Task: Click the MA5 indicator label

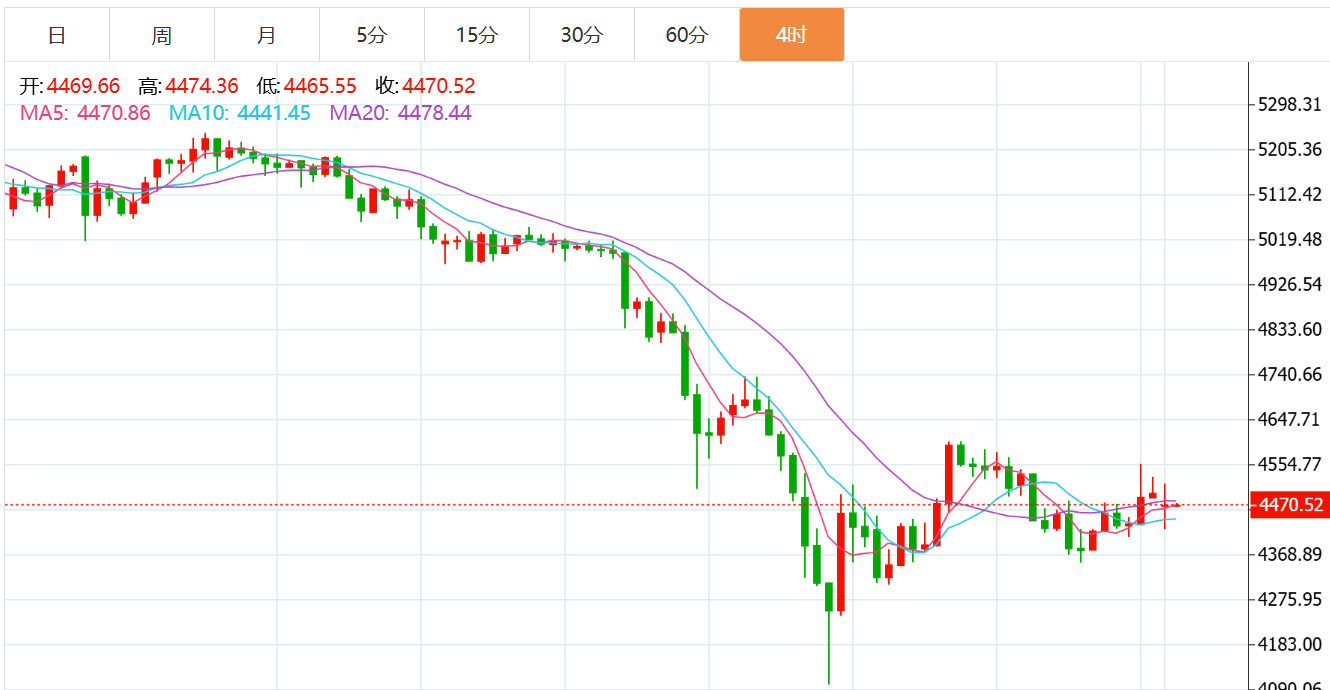Action: click(x=85, y=113)
